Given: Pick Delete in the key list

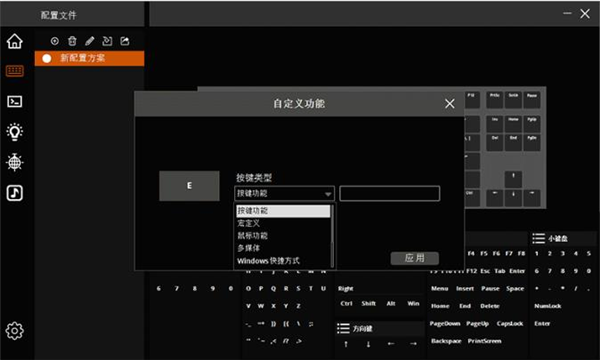Looking at the screenshot, I should [490, 306].
